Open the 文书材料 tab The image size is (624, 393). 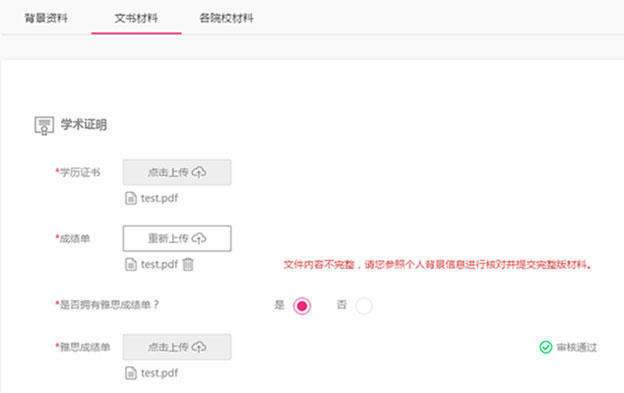(x=136, y=18)
